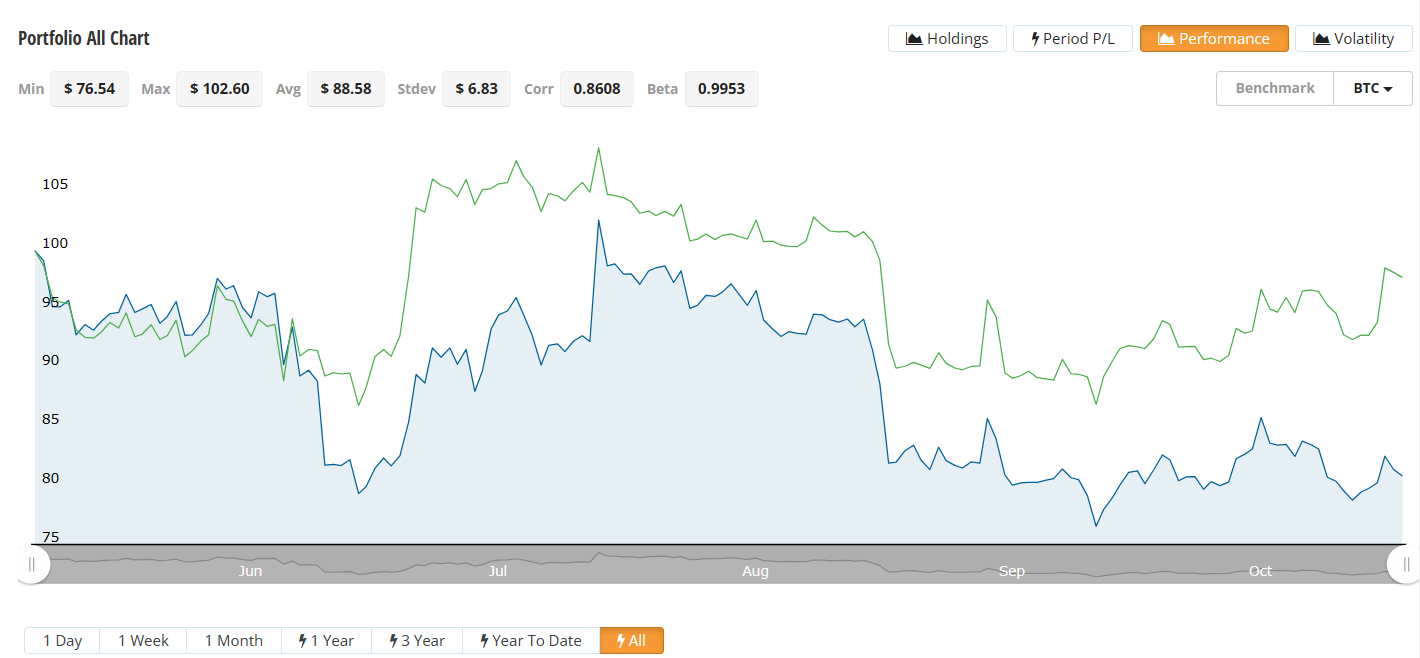Click Jun in the range navigator
The width and height of the screenshot is (1420, 658).
coord(250,571)
